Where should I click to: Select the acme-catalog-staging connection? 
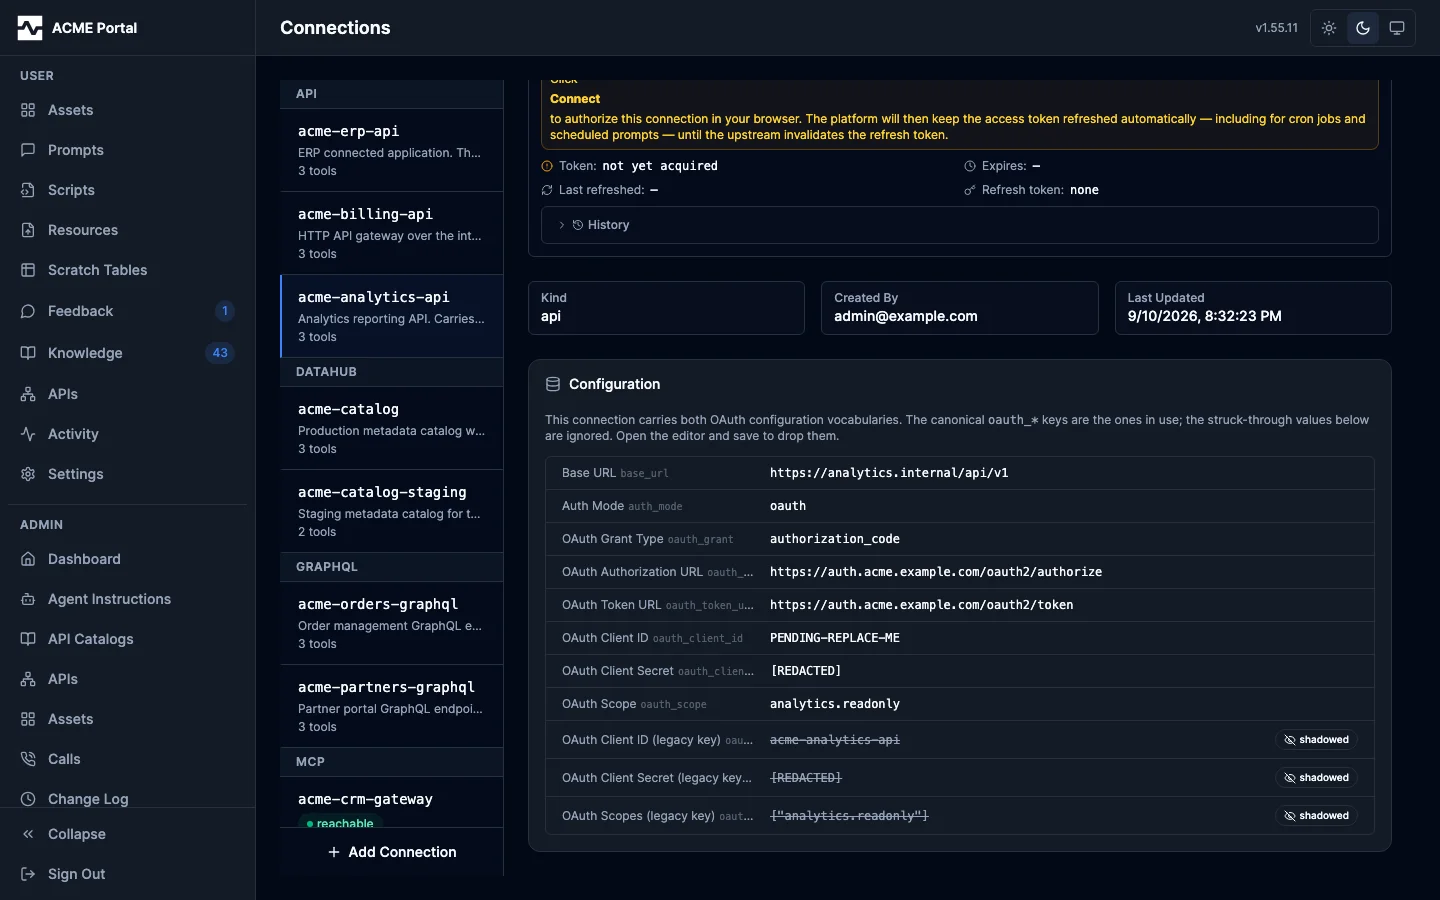click(x=392, y=511)
